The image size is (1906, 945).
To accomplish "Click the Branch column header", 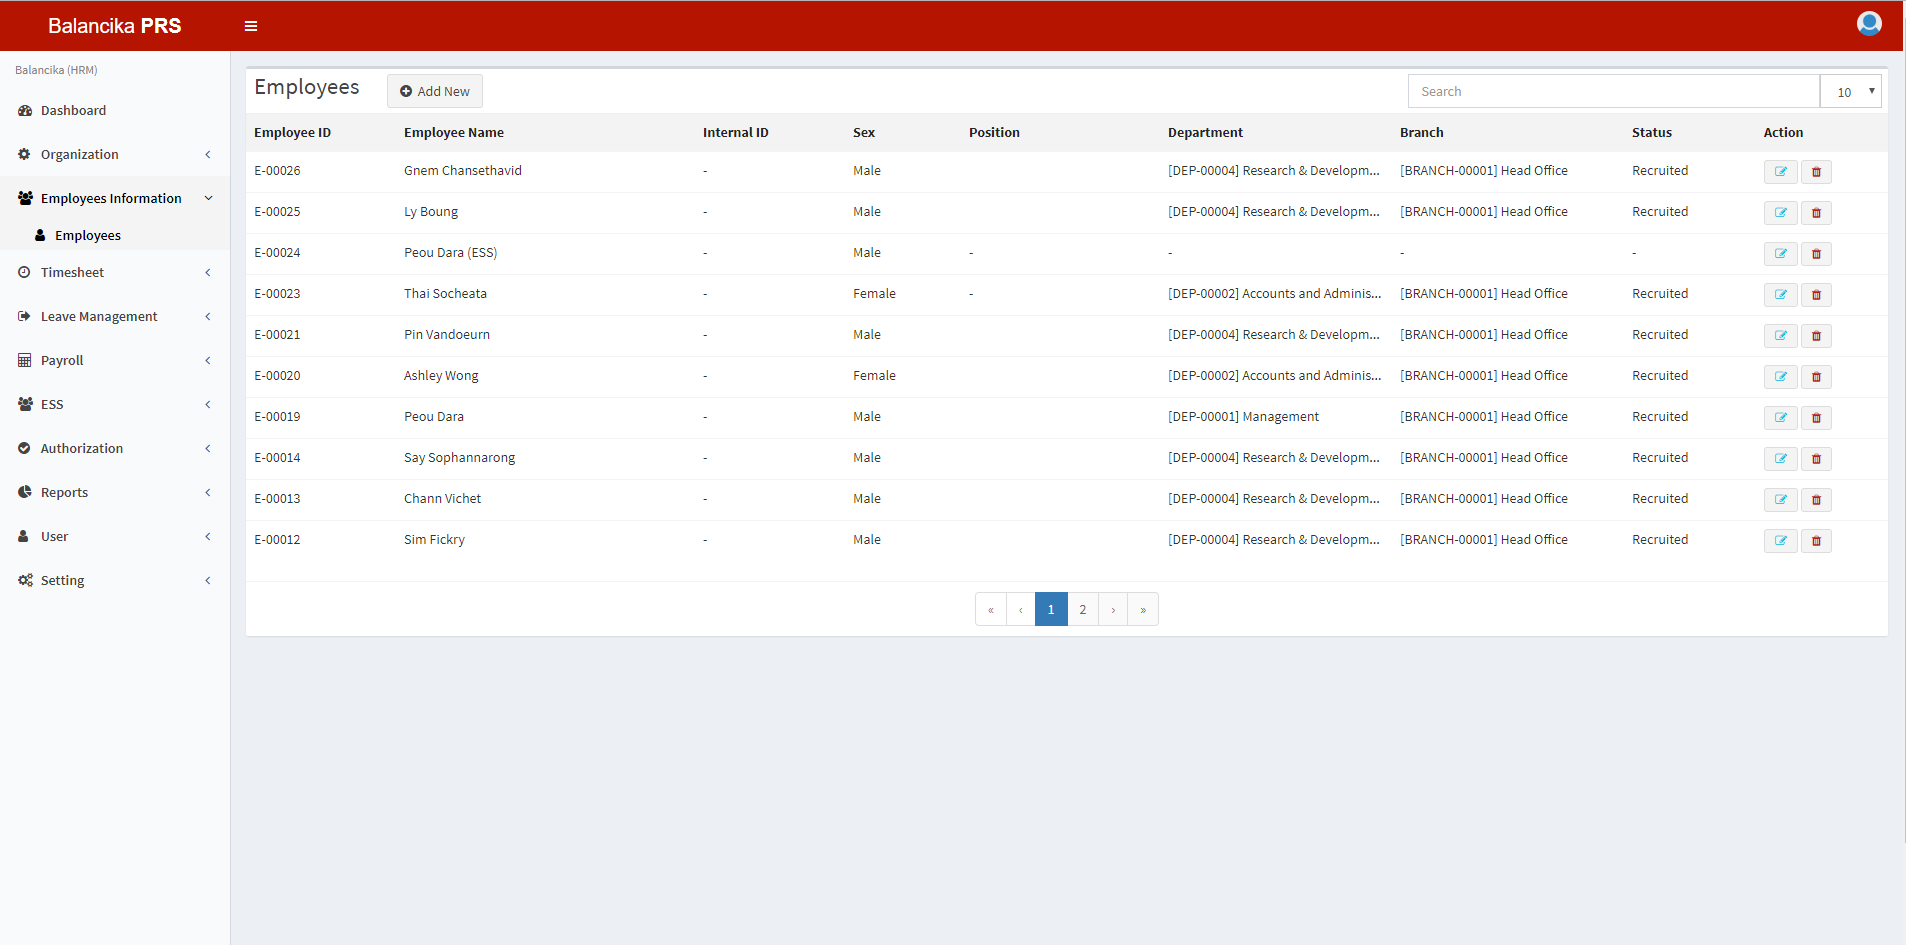I will coord(1421,132).
